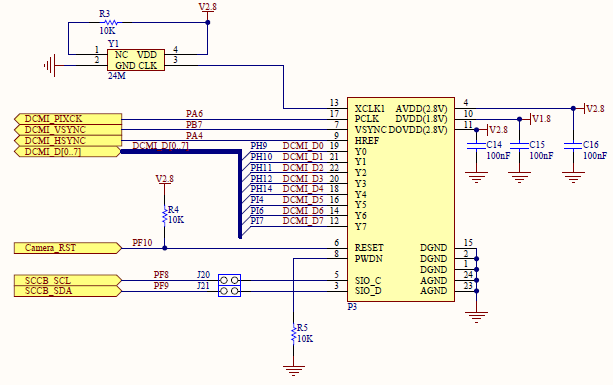
Task: Click the C14 capacitor symbol
Action: point(476,146)
